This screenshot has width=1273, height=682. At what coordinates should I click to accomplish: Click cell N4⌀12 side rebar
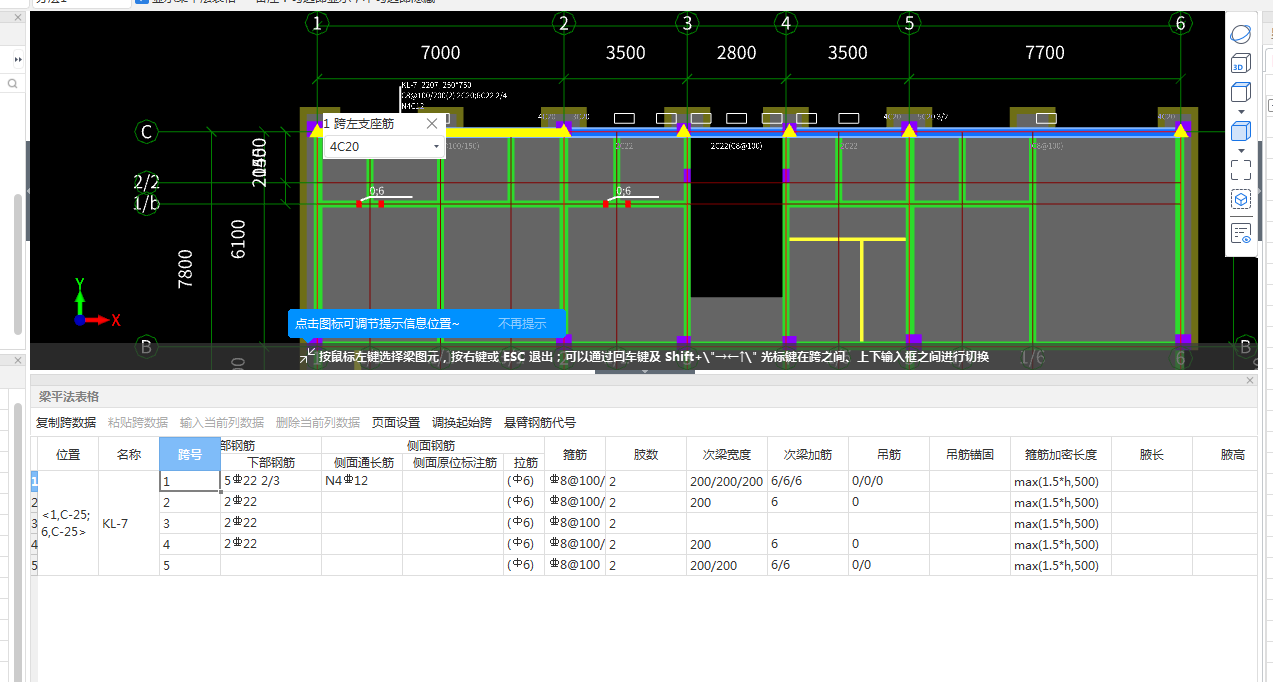[x=362, y=481]
